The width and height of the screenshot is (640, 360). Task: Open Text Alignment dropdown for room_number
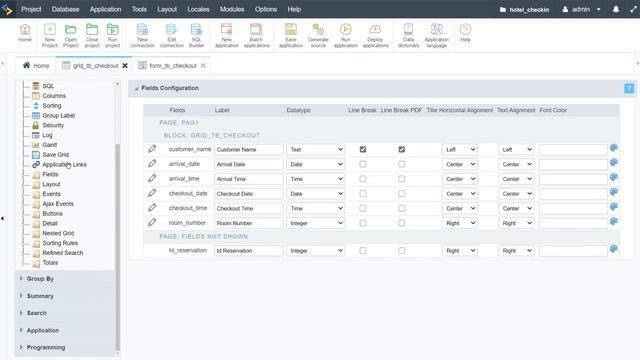[x=516, y=223]
